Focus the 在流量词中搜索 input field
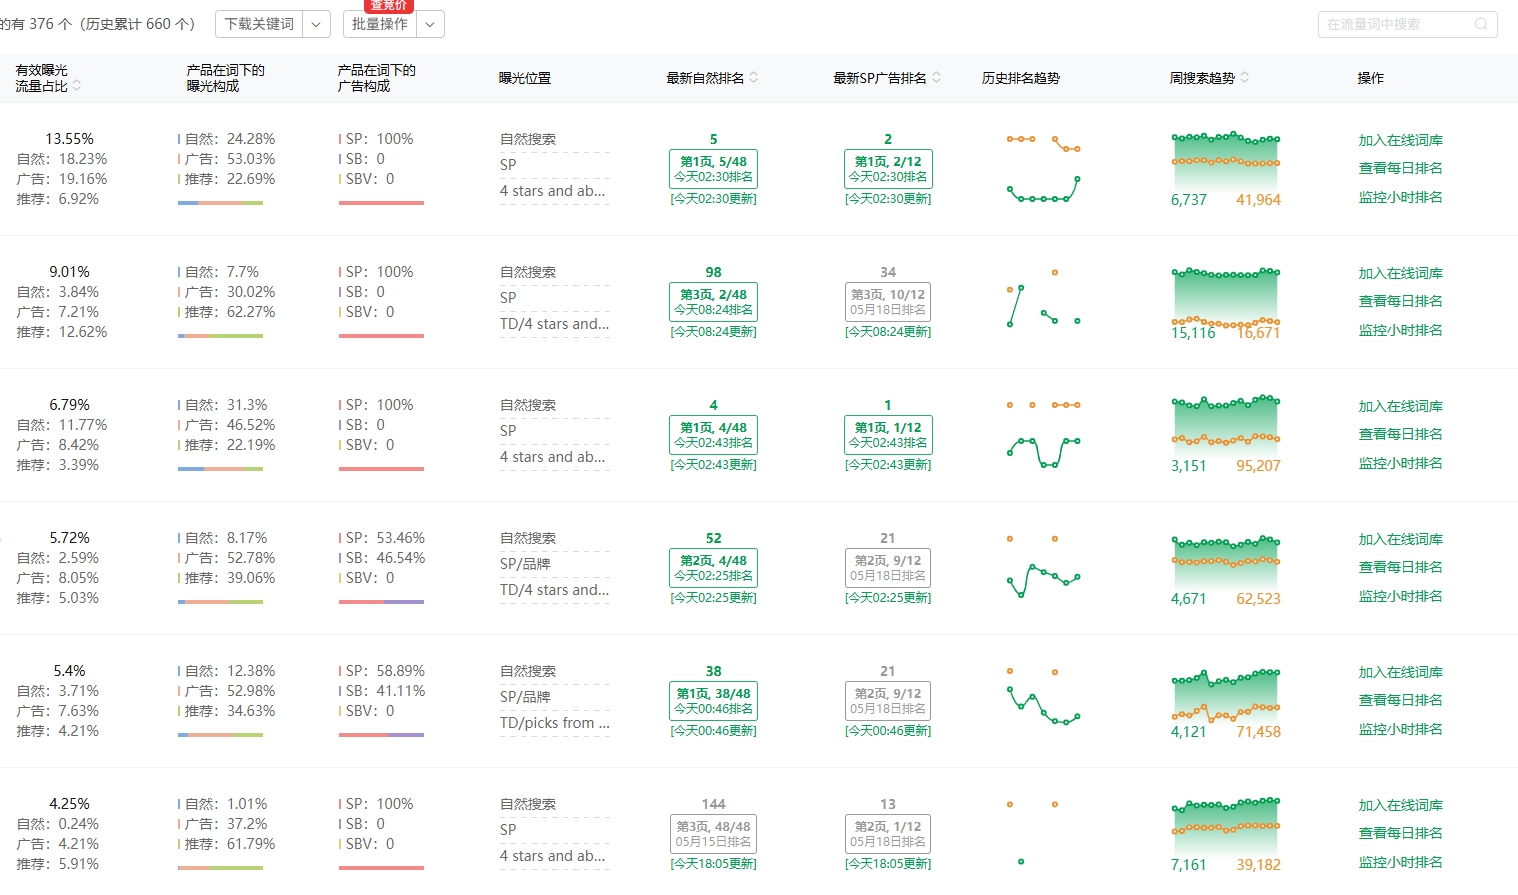This screenshot has height=895, width=1518. click(1395, 24)
